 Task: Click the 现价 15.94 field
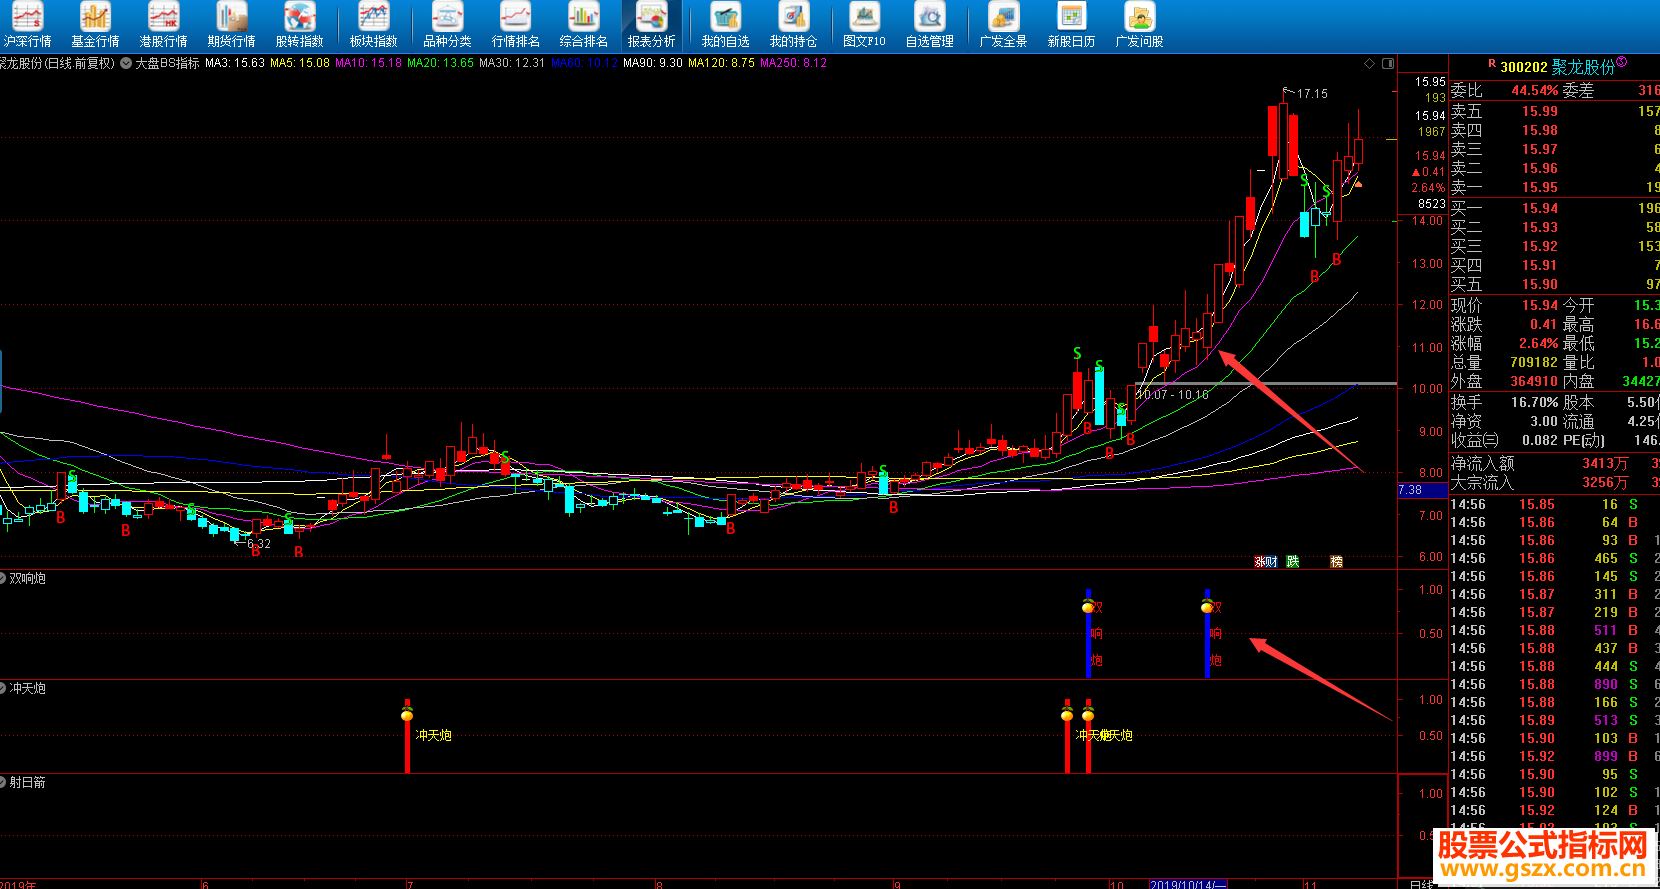[1504, 305]
